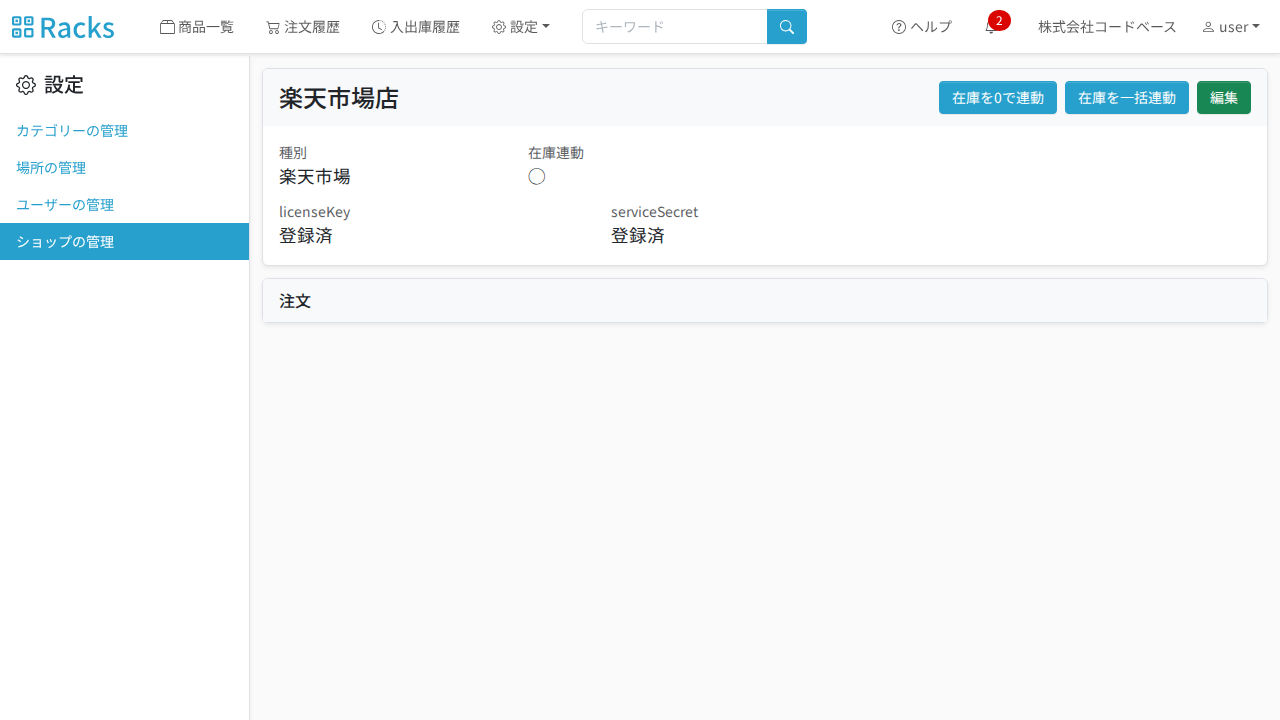Click the green 編集 button
This screenshot has height=720, width=1280.
click(x=1224, y=98)
